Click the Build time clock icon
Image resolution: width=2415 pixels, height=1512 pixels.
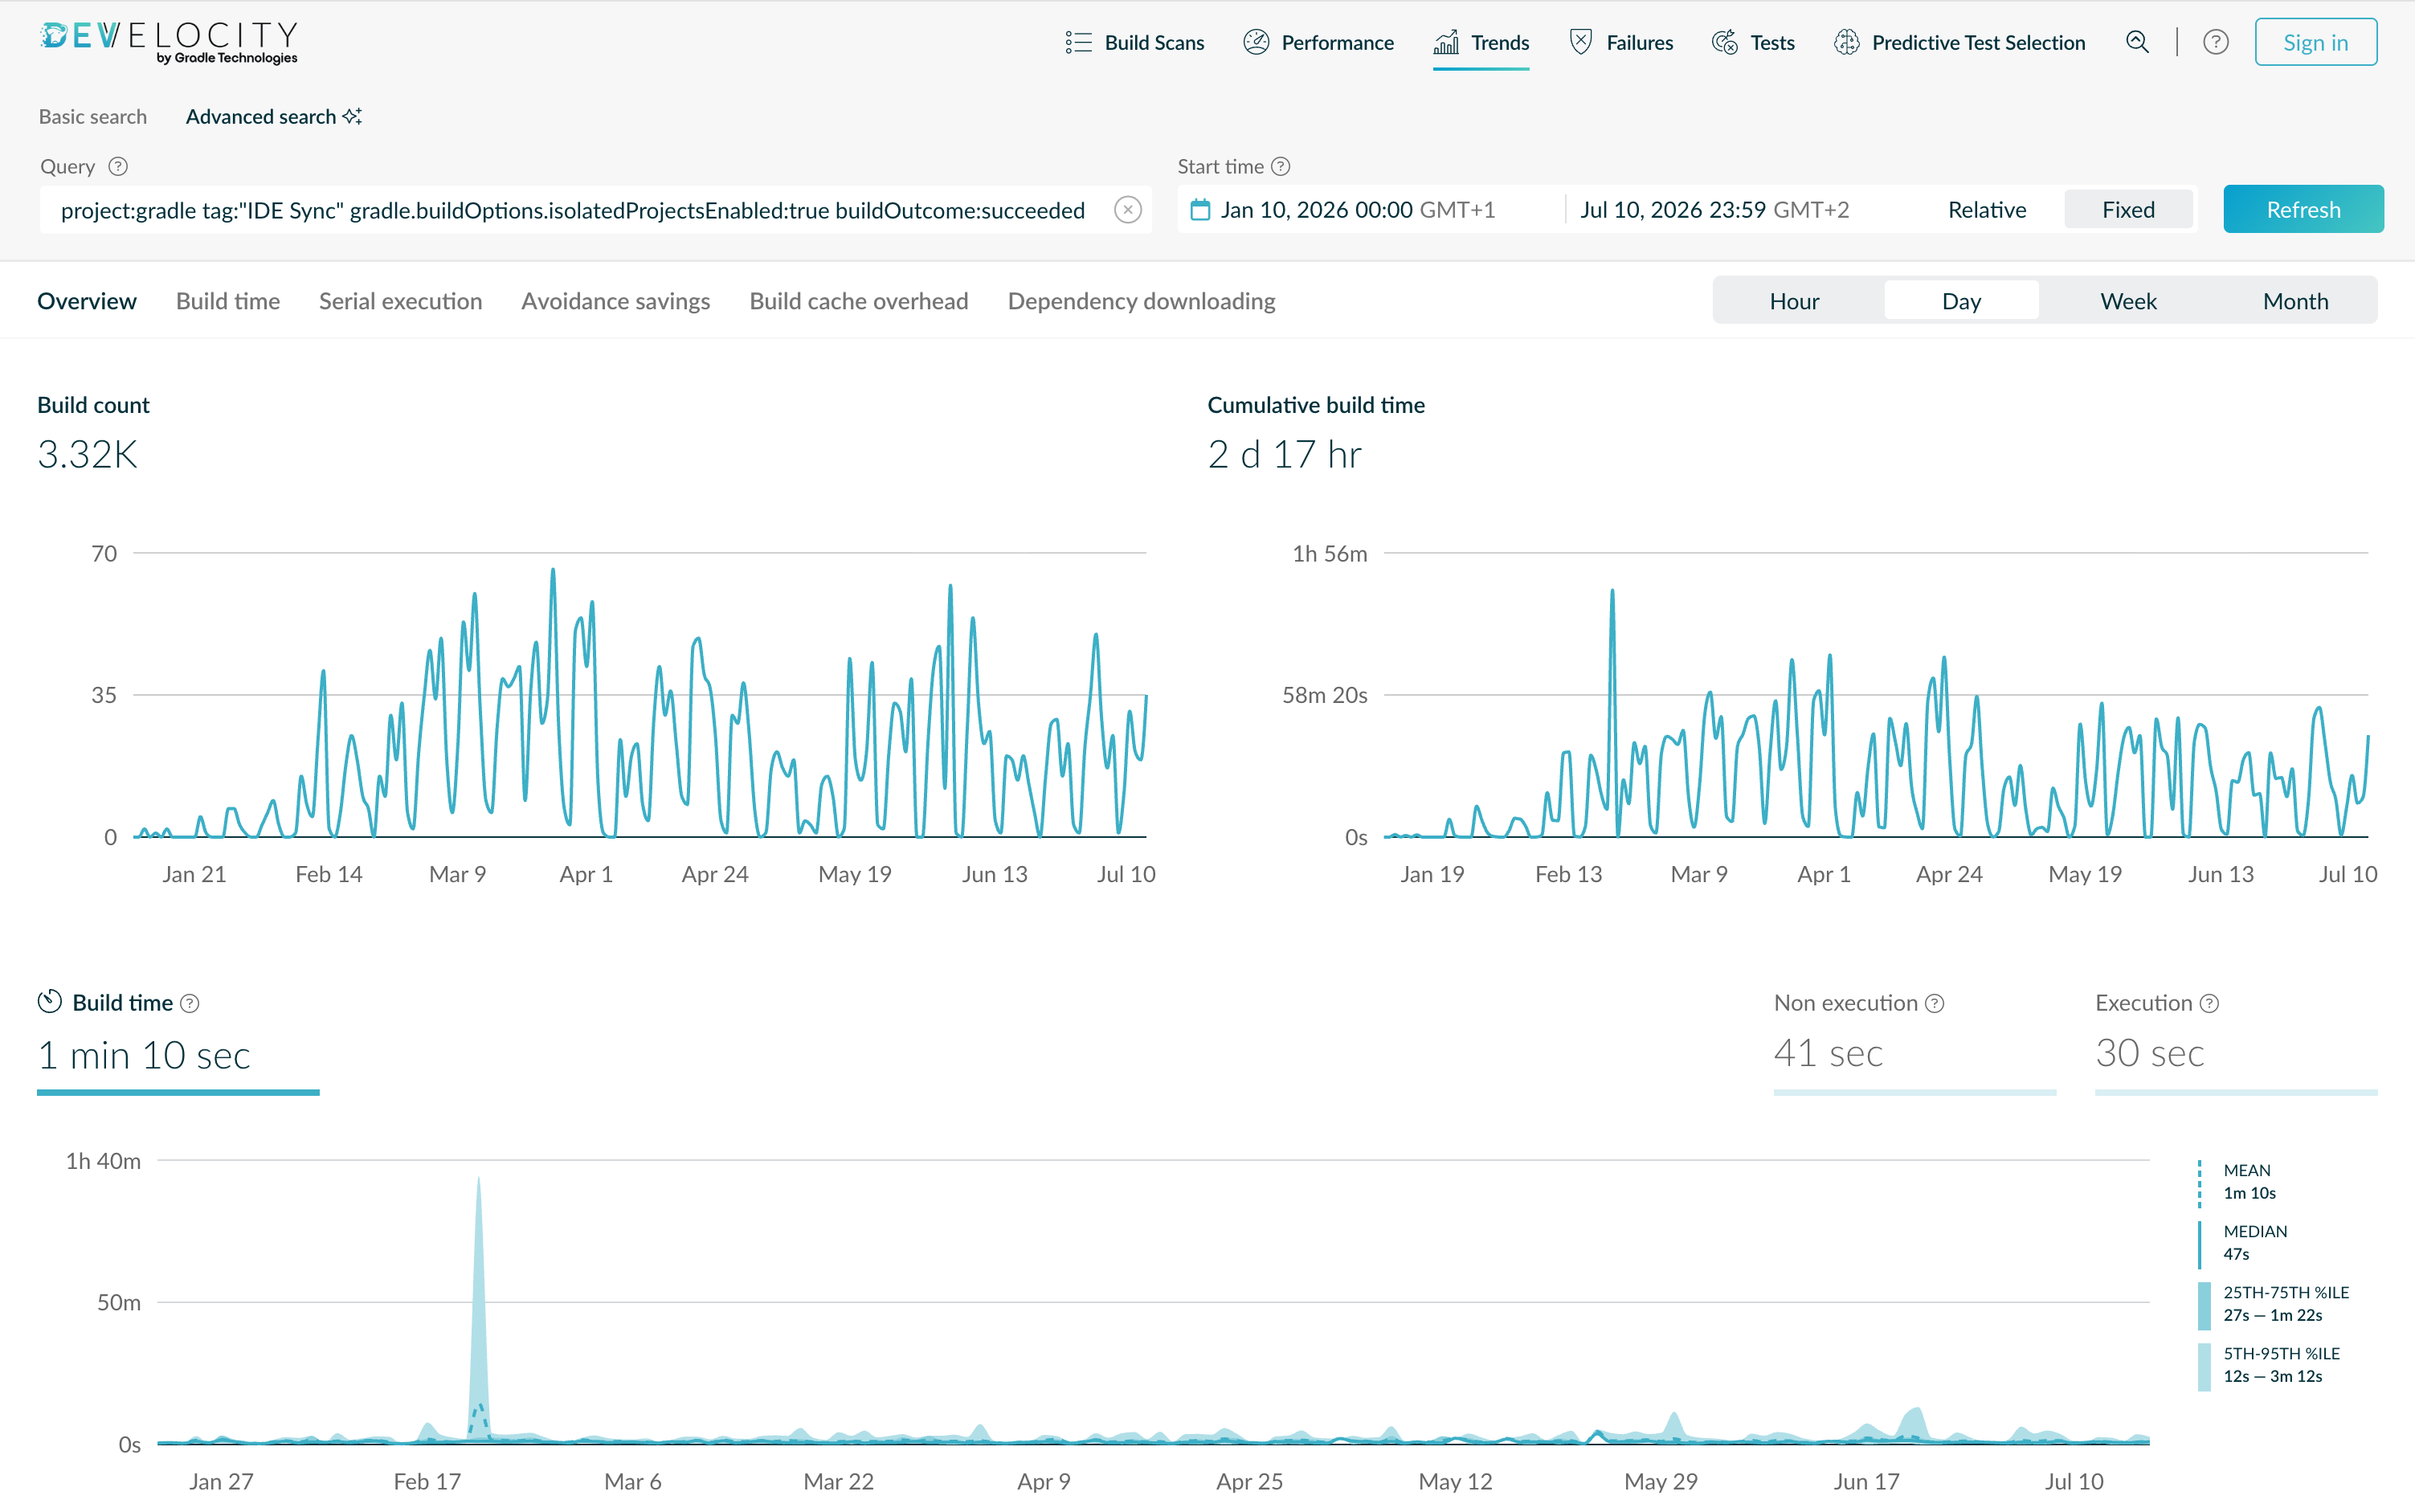point(50,1001)
